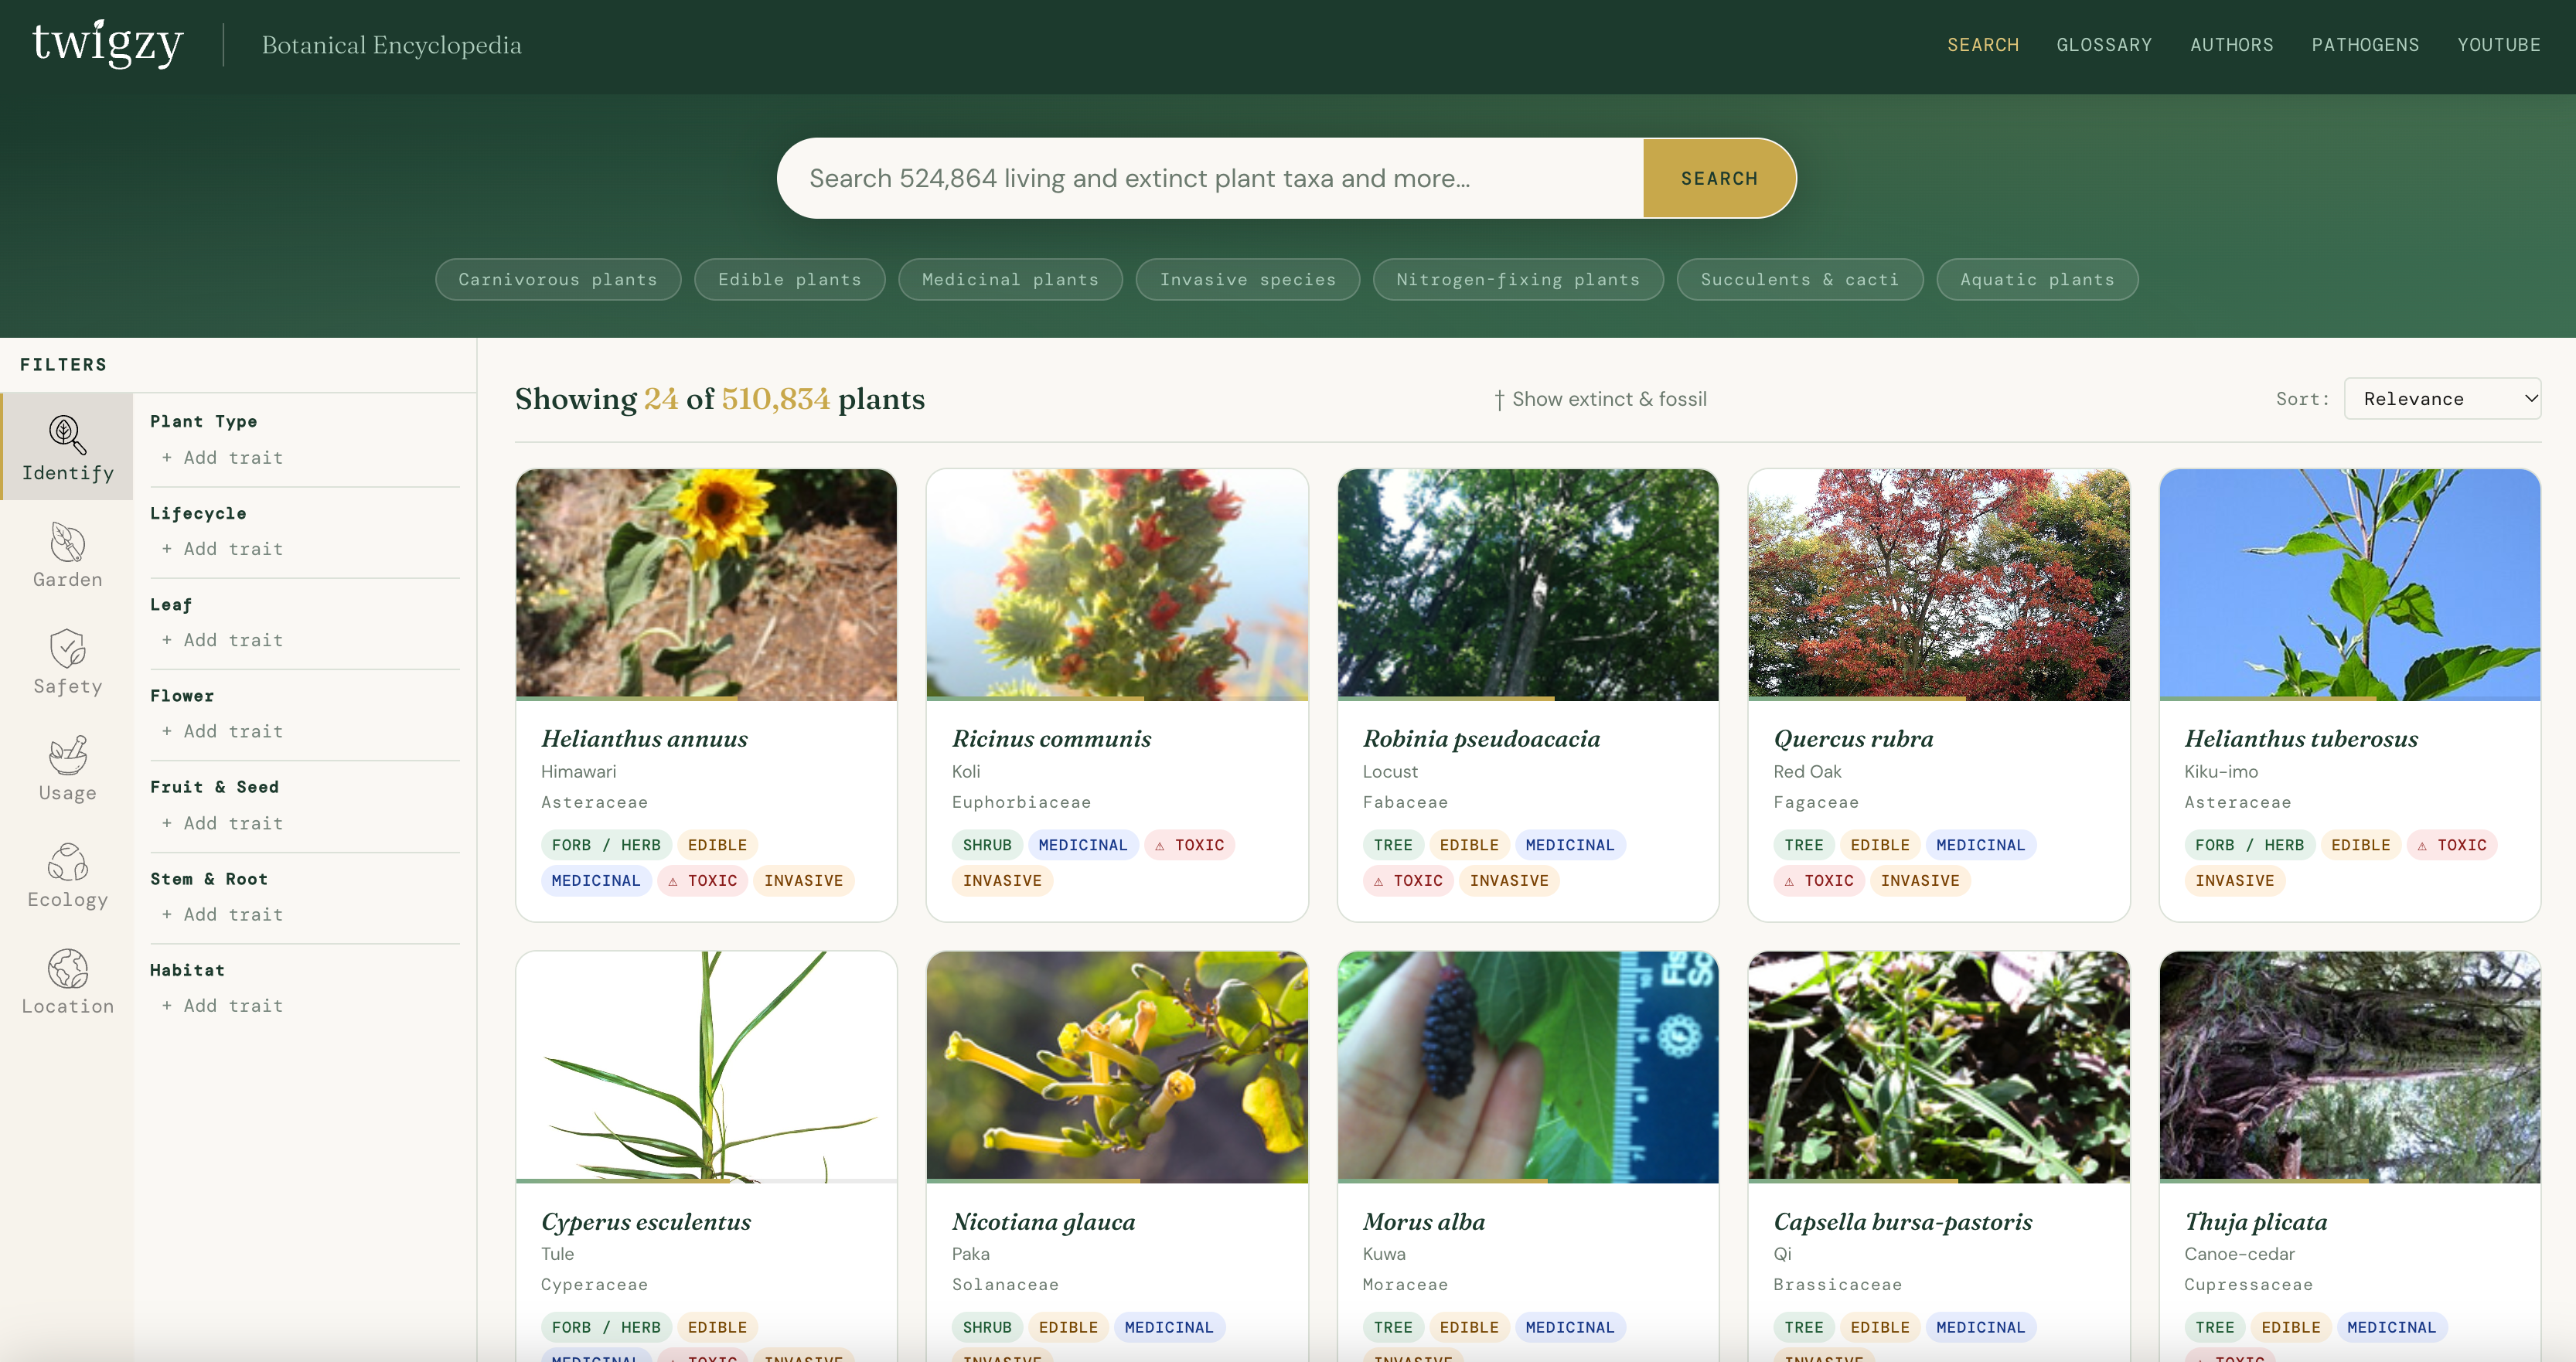
Task: Click the twigzy logo
Action: (108, 44)
